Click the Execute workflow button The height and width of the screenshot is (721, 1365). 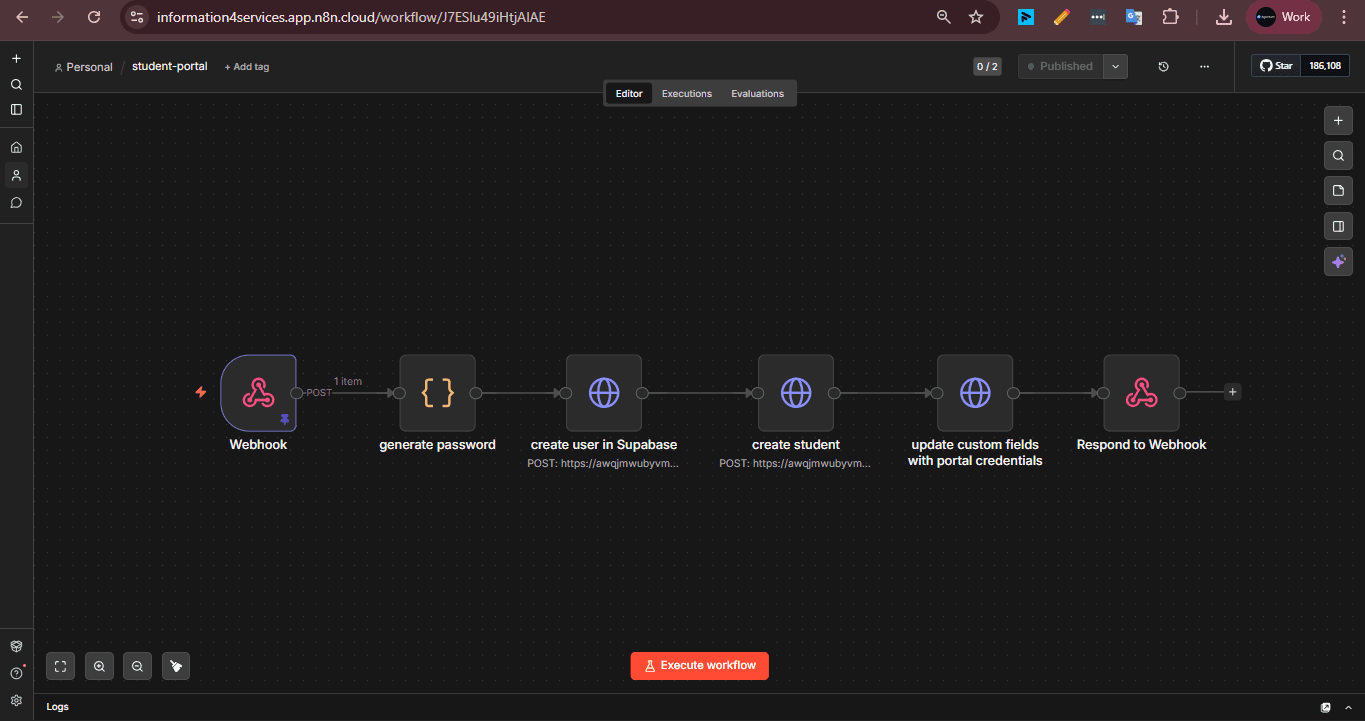[699, 666]
